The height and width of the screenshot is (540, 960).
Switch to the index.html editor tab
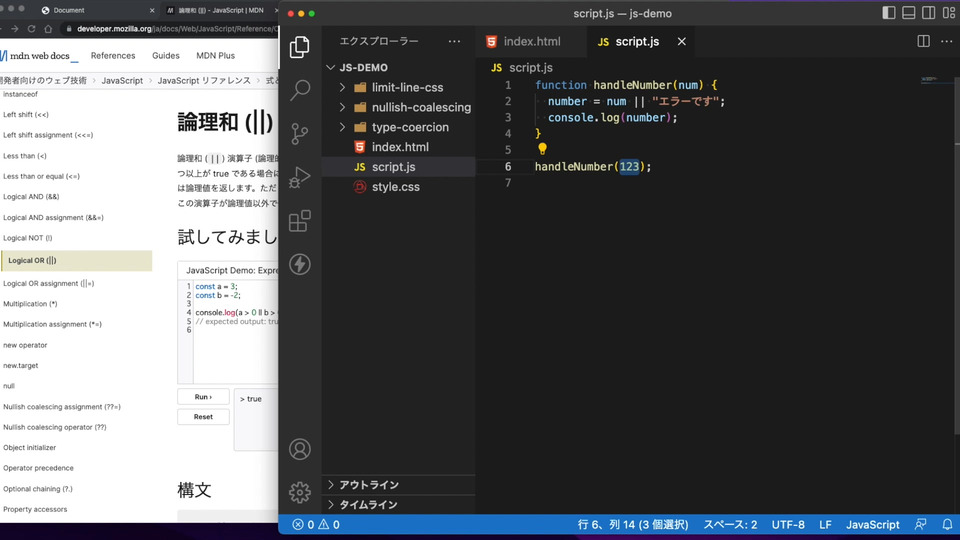pos(530,42)
